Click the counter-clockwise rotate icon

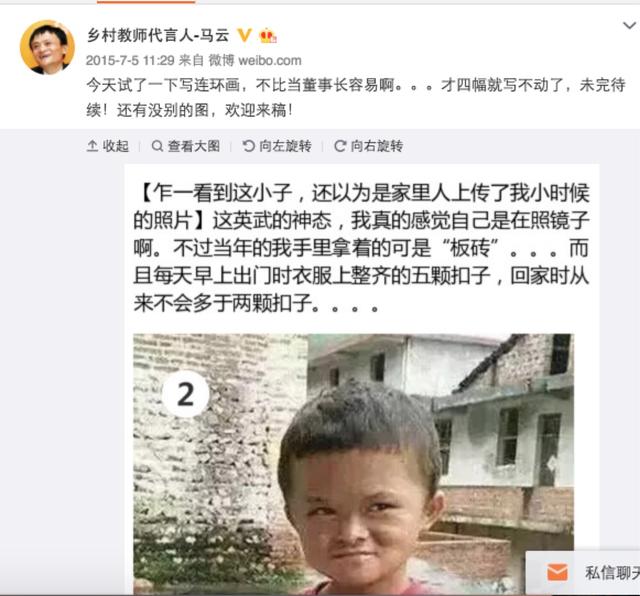[x=248, y=146]
